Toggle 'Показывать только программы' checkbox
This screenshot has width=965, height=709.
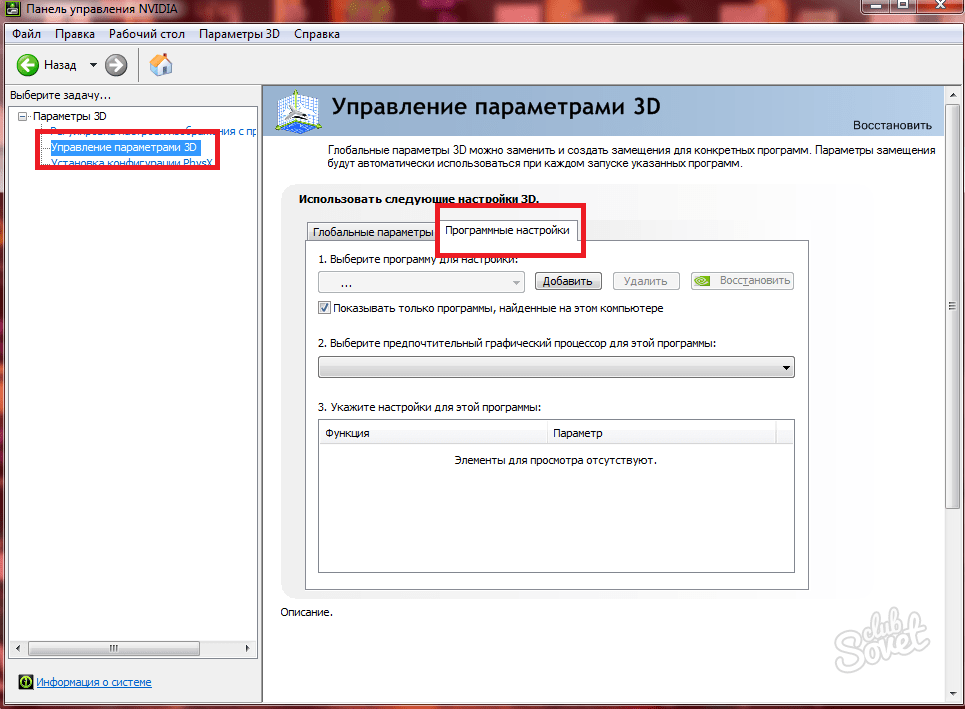click(x=324, y=308)
